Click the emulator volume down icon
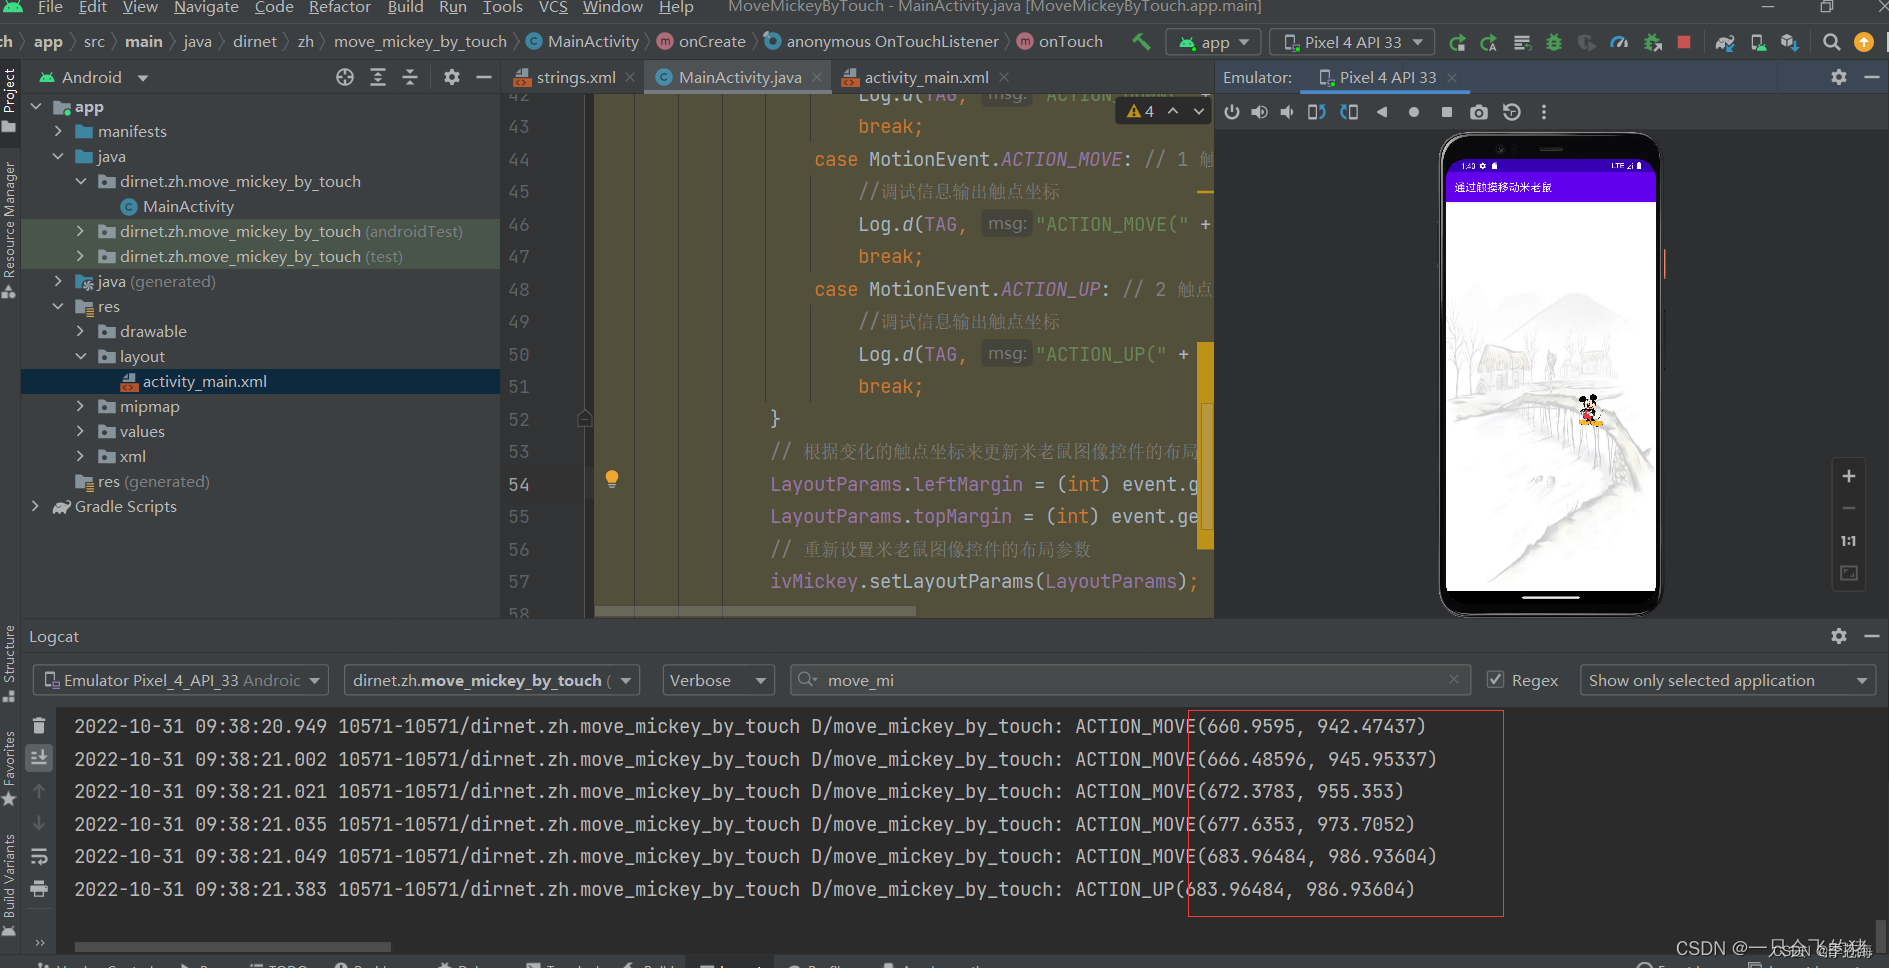Image resolution: width=1889 pixels, height=968 pixels. 1287,112
